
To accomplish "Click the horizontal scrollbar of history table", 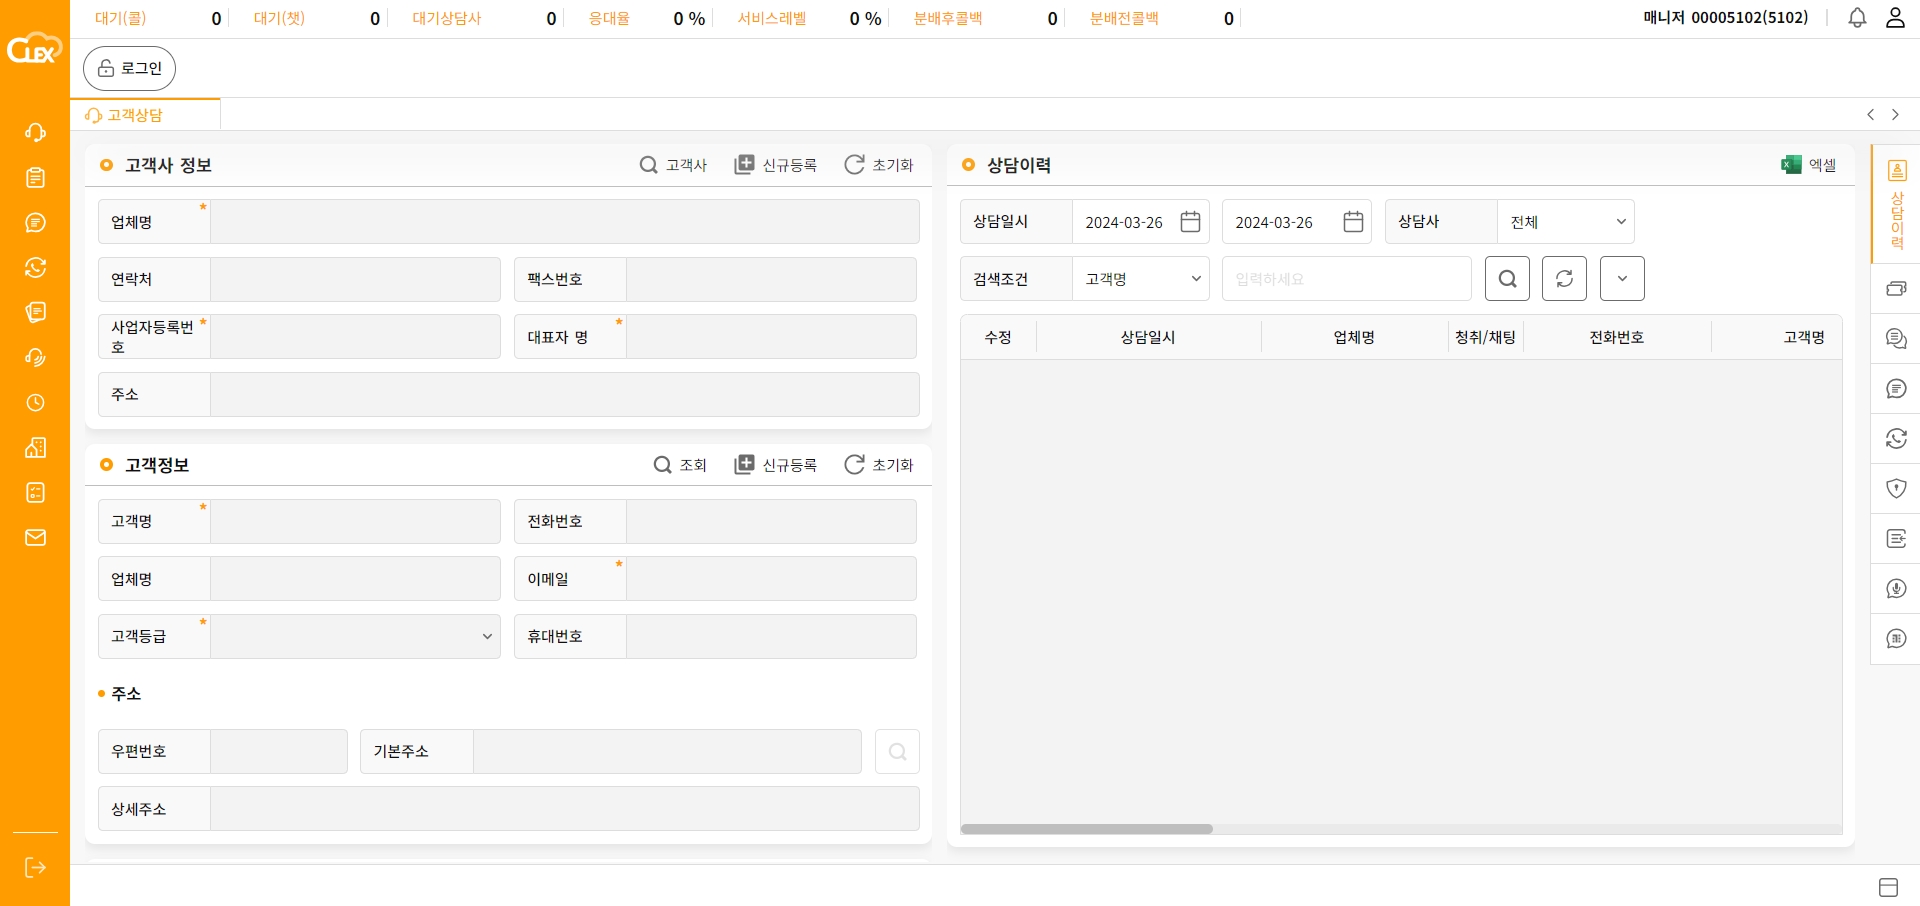I will (1087, 829).
